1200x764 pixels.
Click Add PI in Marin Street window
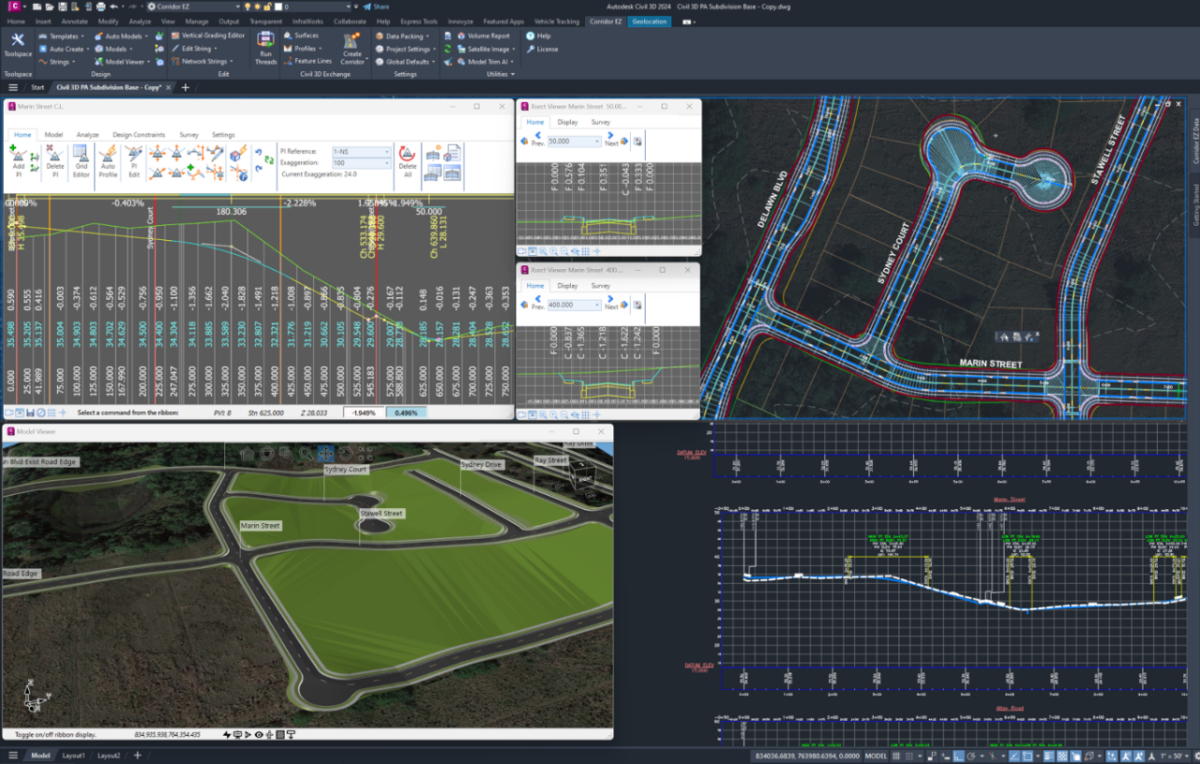click(16, 162)
